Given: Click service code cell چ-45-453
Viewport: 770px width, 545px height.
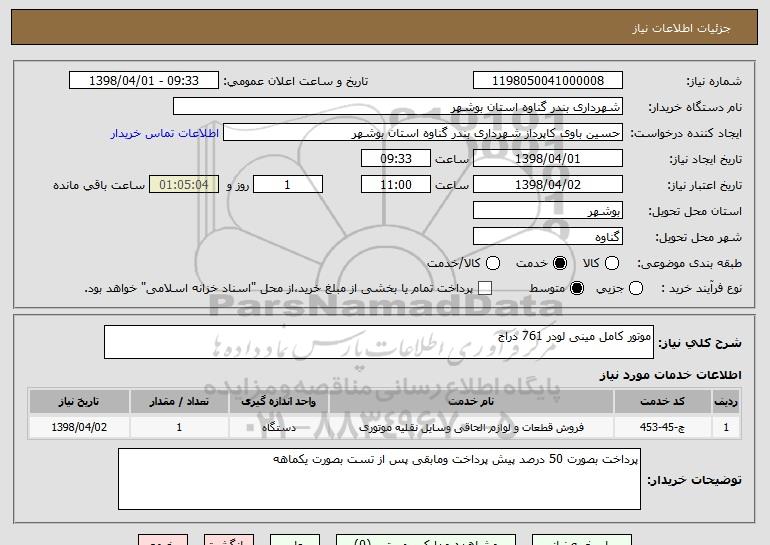Looking at the screenshot, I should click(662, 427).
